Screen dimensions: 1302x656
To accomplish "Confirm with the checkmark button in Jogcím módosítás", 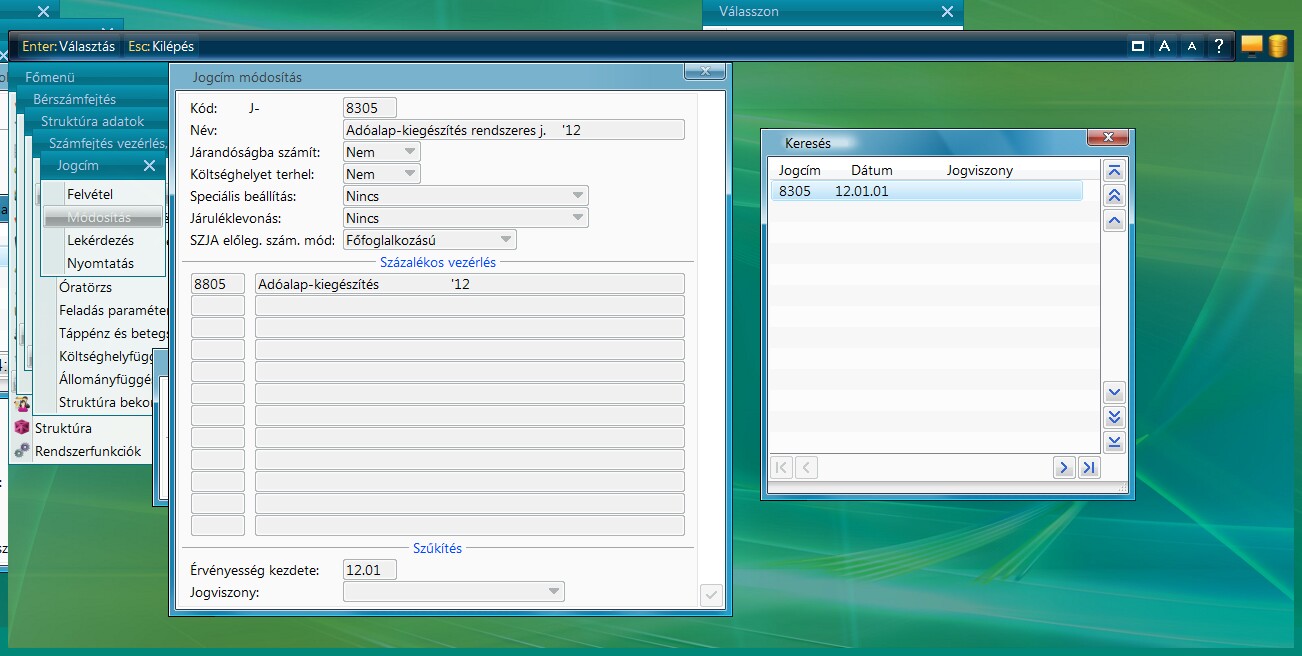I will tap(711, 595).
